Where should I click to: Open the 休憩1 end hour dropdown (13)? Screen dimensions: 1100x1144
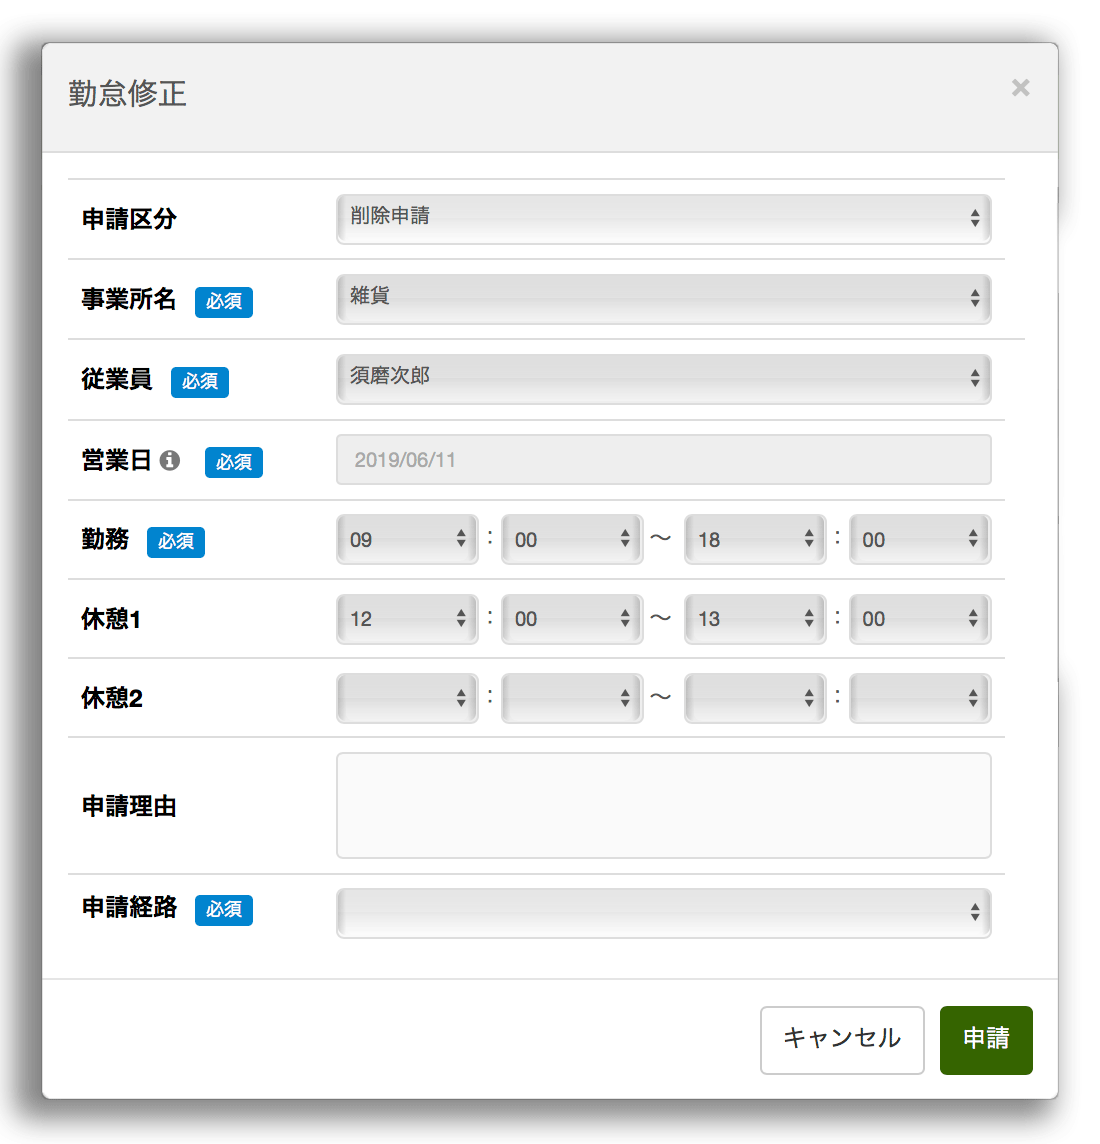(x=755, y=619)
